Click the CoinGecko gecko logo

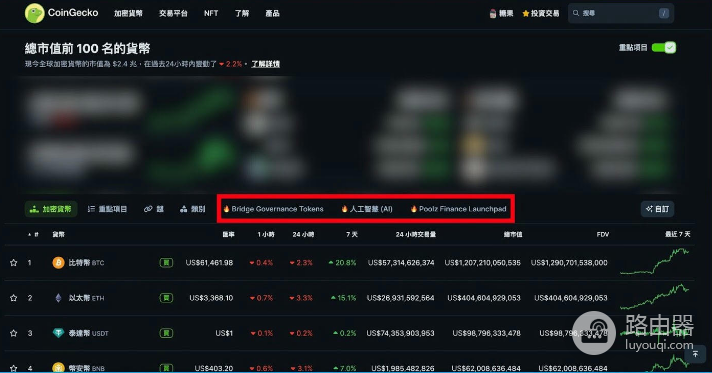[35, 13]
